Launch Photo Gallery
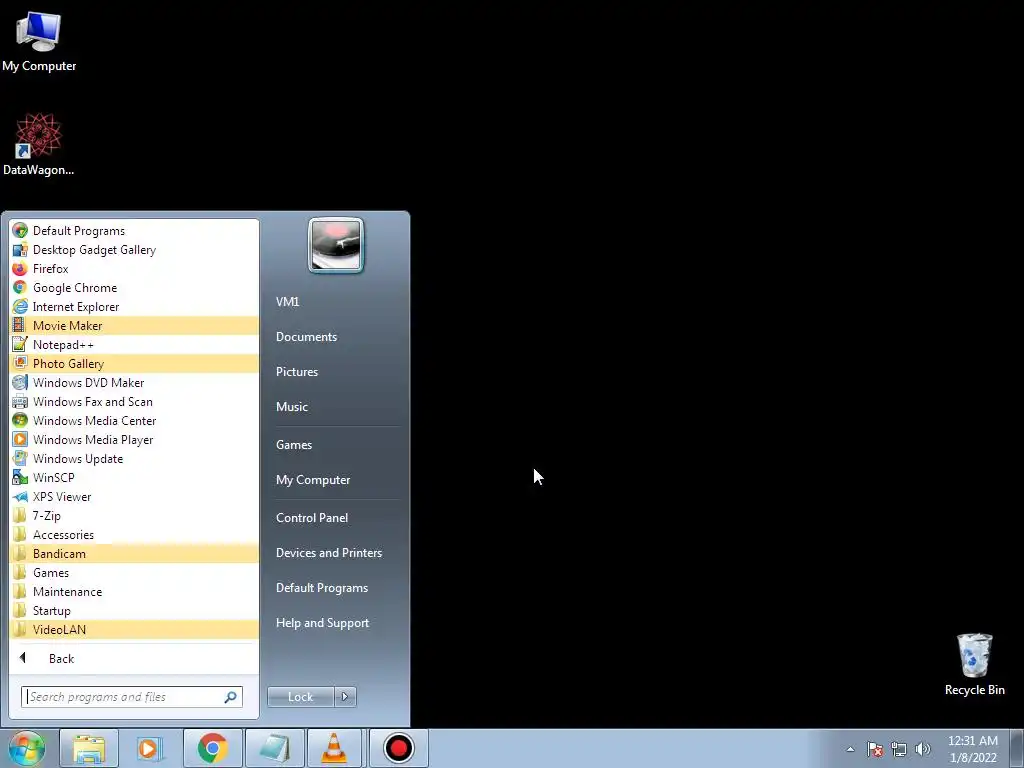 tap(135, 363)
